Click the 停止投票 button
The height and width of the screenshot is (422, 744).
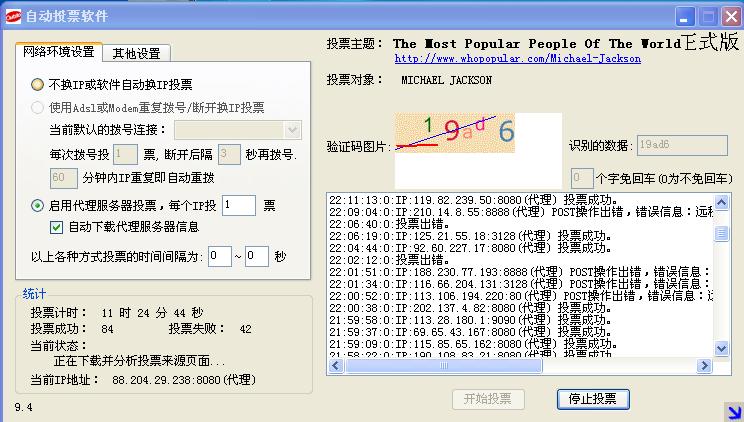593,399
